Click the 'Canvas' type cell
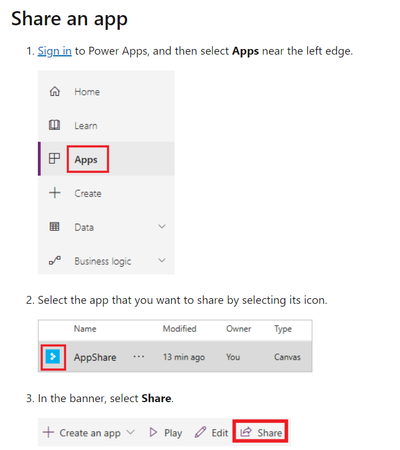 tap(287, 357)
